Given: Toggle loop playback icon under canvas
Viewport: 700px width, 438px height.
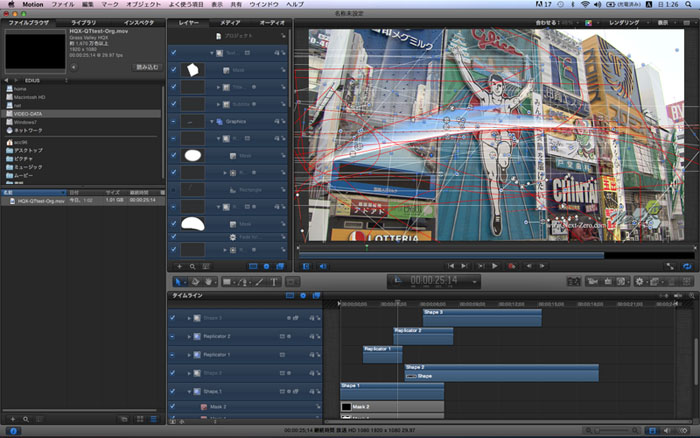Looking at the screenshot, I should coord(687,266).
